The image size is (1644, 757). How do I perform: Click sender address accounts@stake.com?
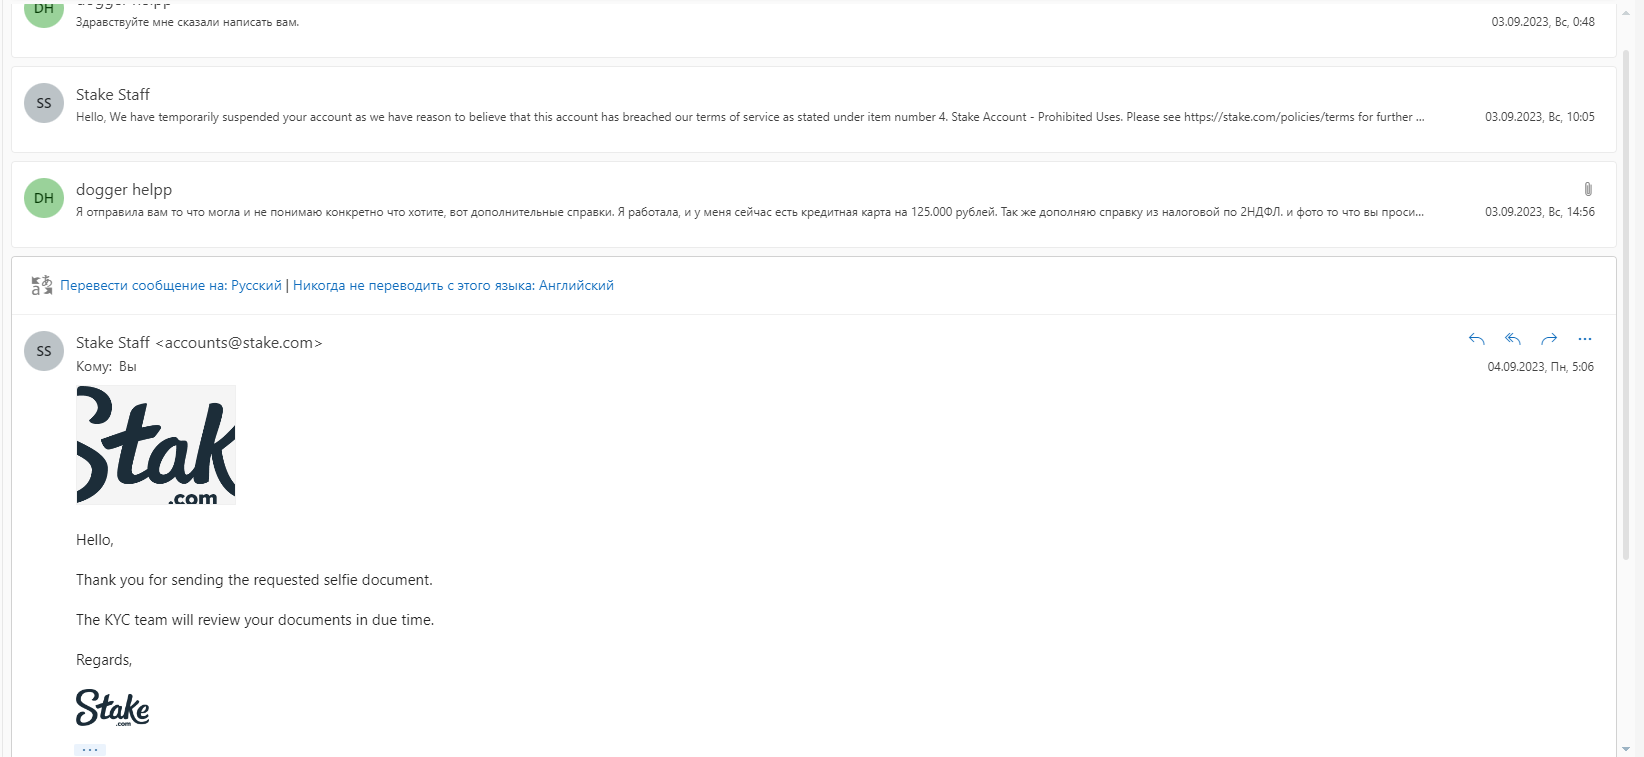point(239,343)
